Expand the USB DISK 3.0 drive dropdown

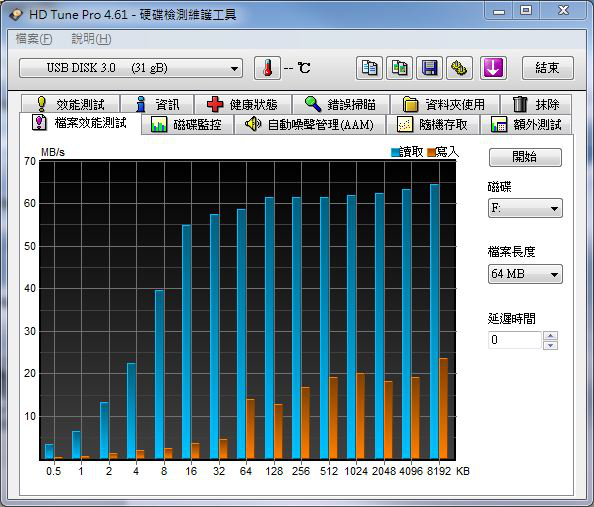click(131, 68)
